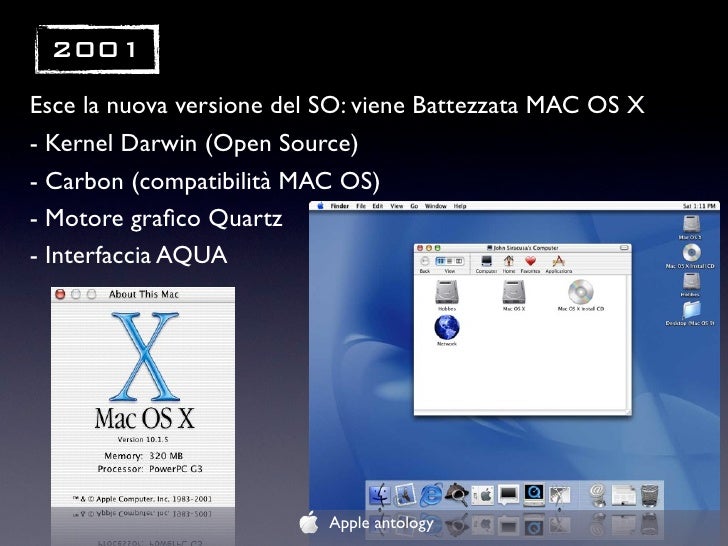Launch Sherlock search in the Dock
728x546 pixels.
[456, 495]
